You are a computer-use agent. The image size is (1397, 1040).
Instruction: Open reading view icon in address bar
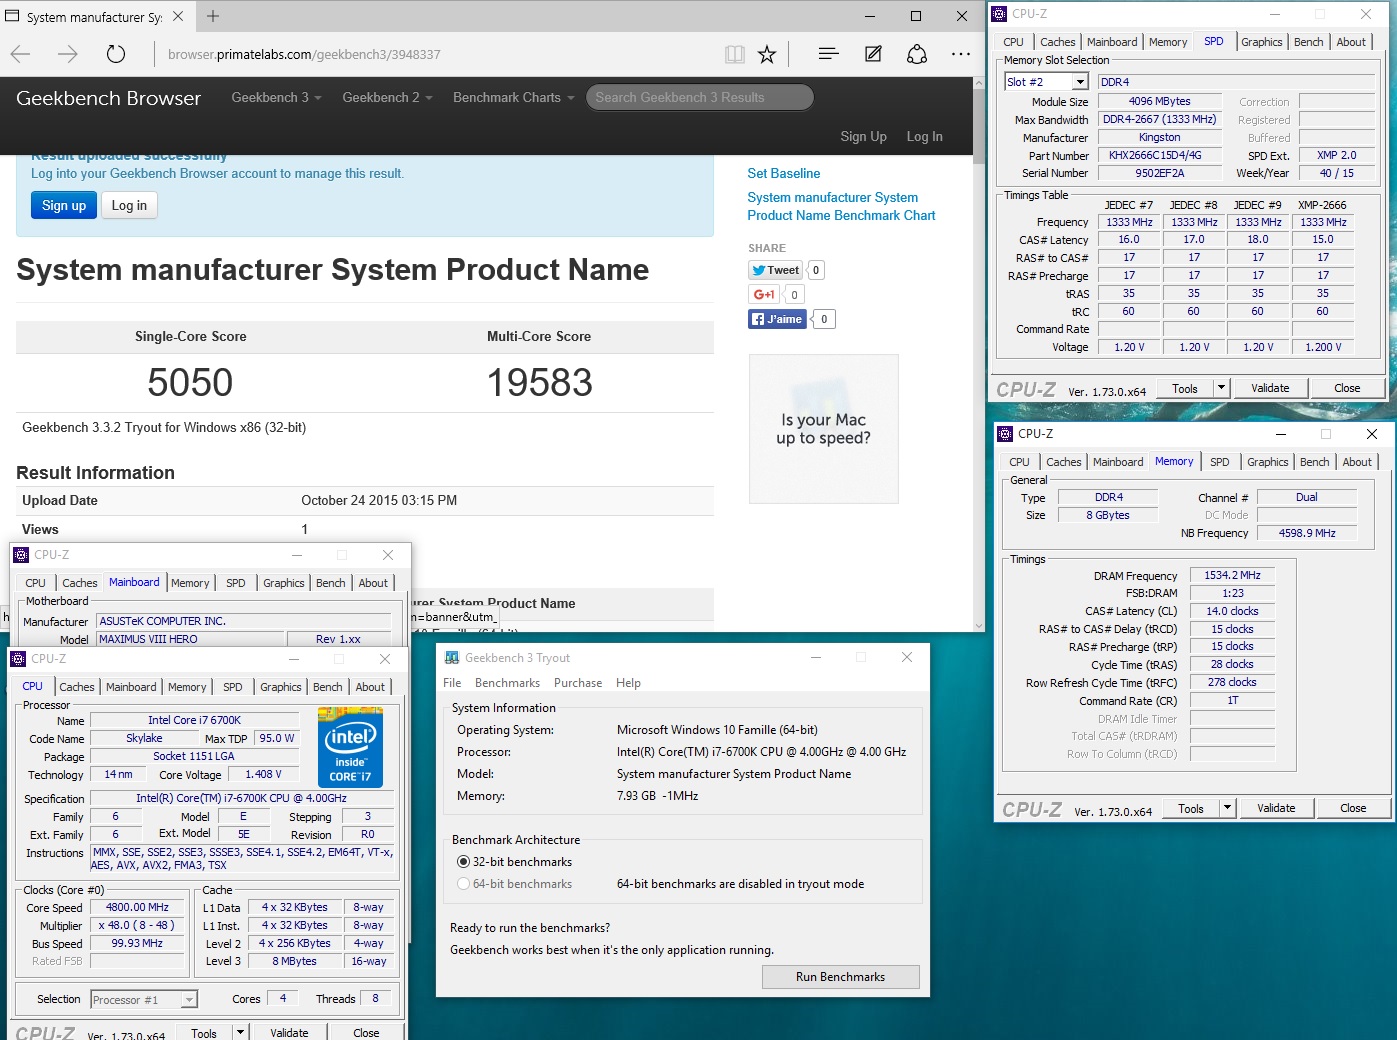pos(735,54)
